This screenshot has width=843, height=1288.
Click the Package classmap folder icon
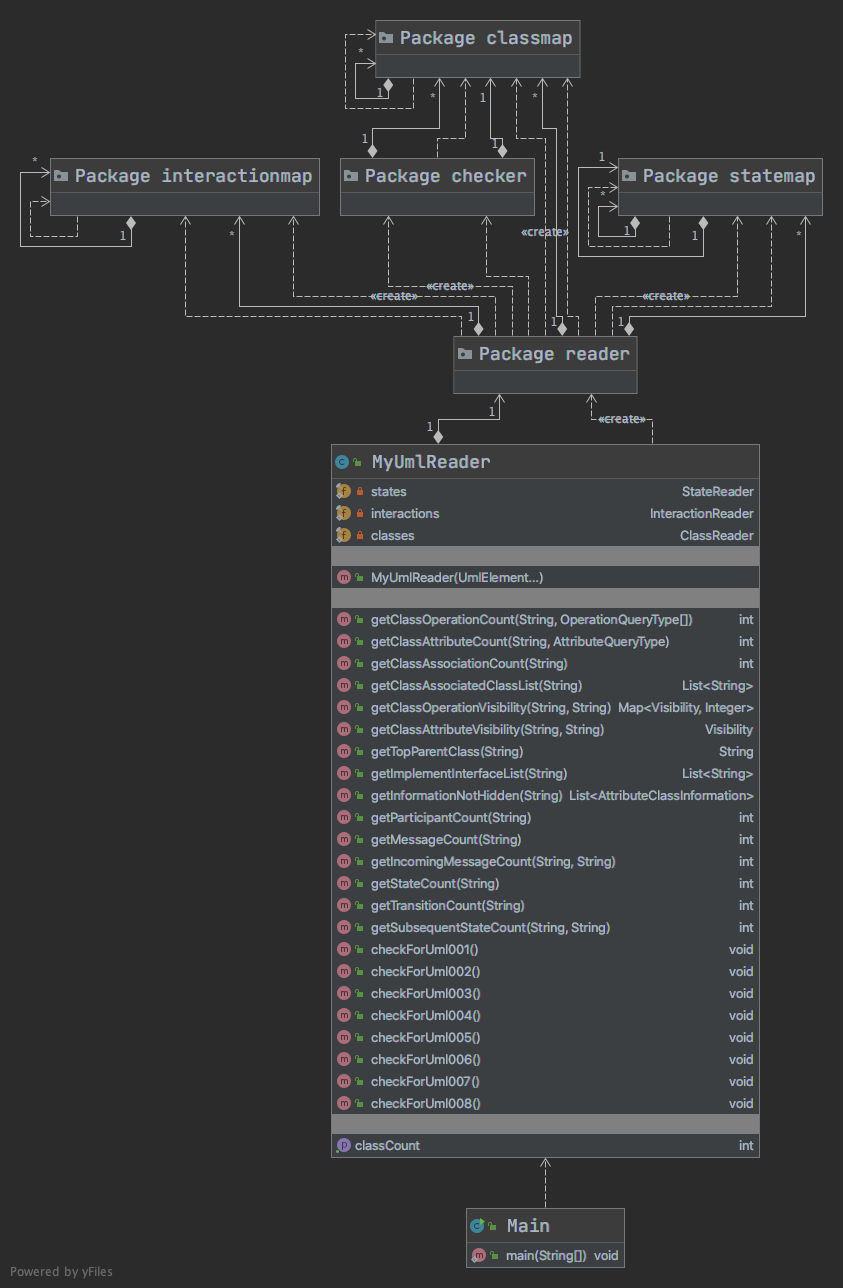point(386,38)
